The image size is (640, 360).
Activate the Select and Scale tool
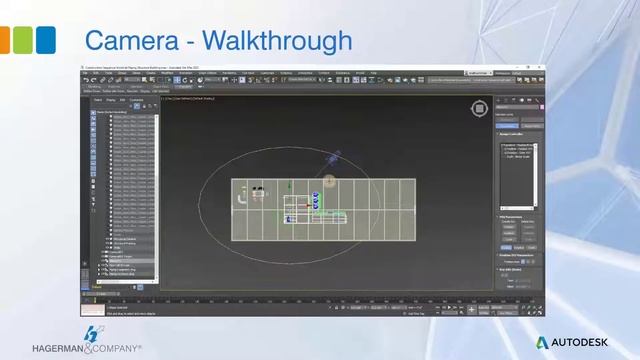click(191, 80)
